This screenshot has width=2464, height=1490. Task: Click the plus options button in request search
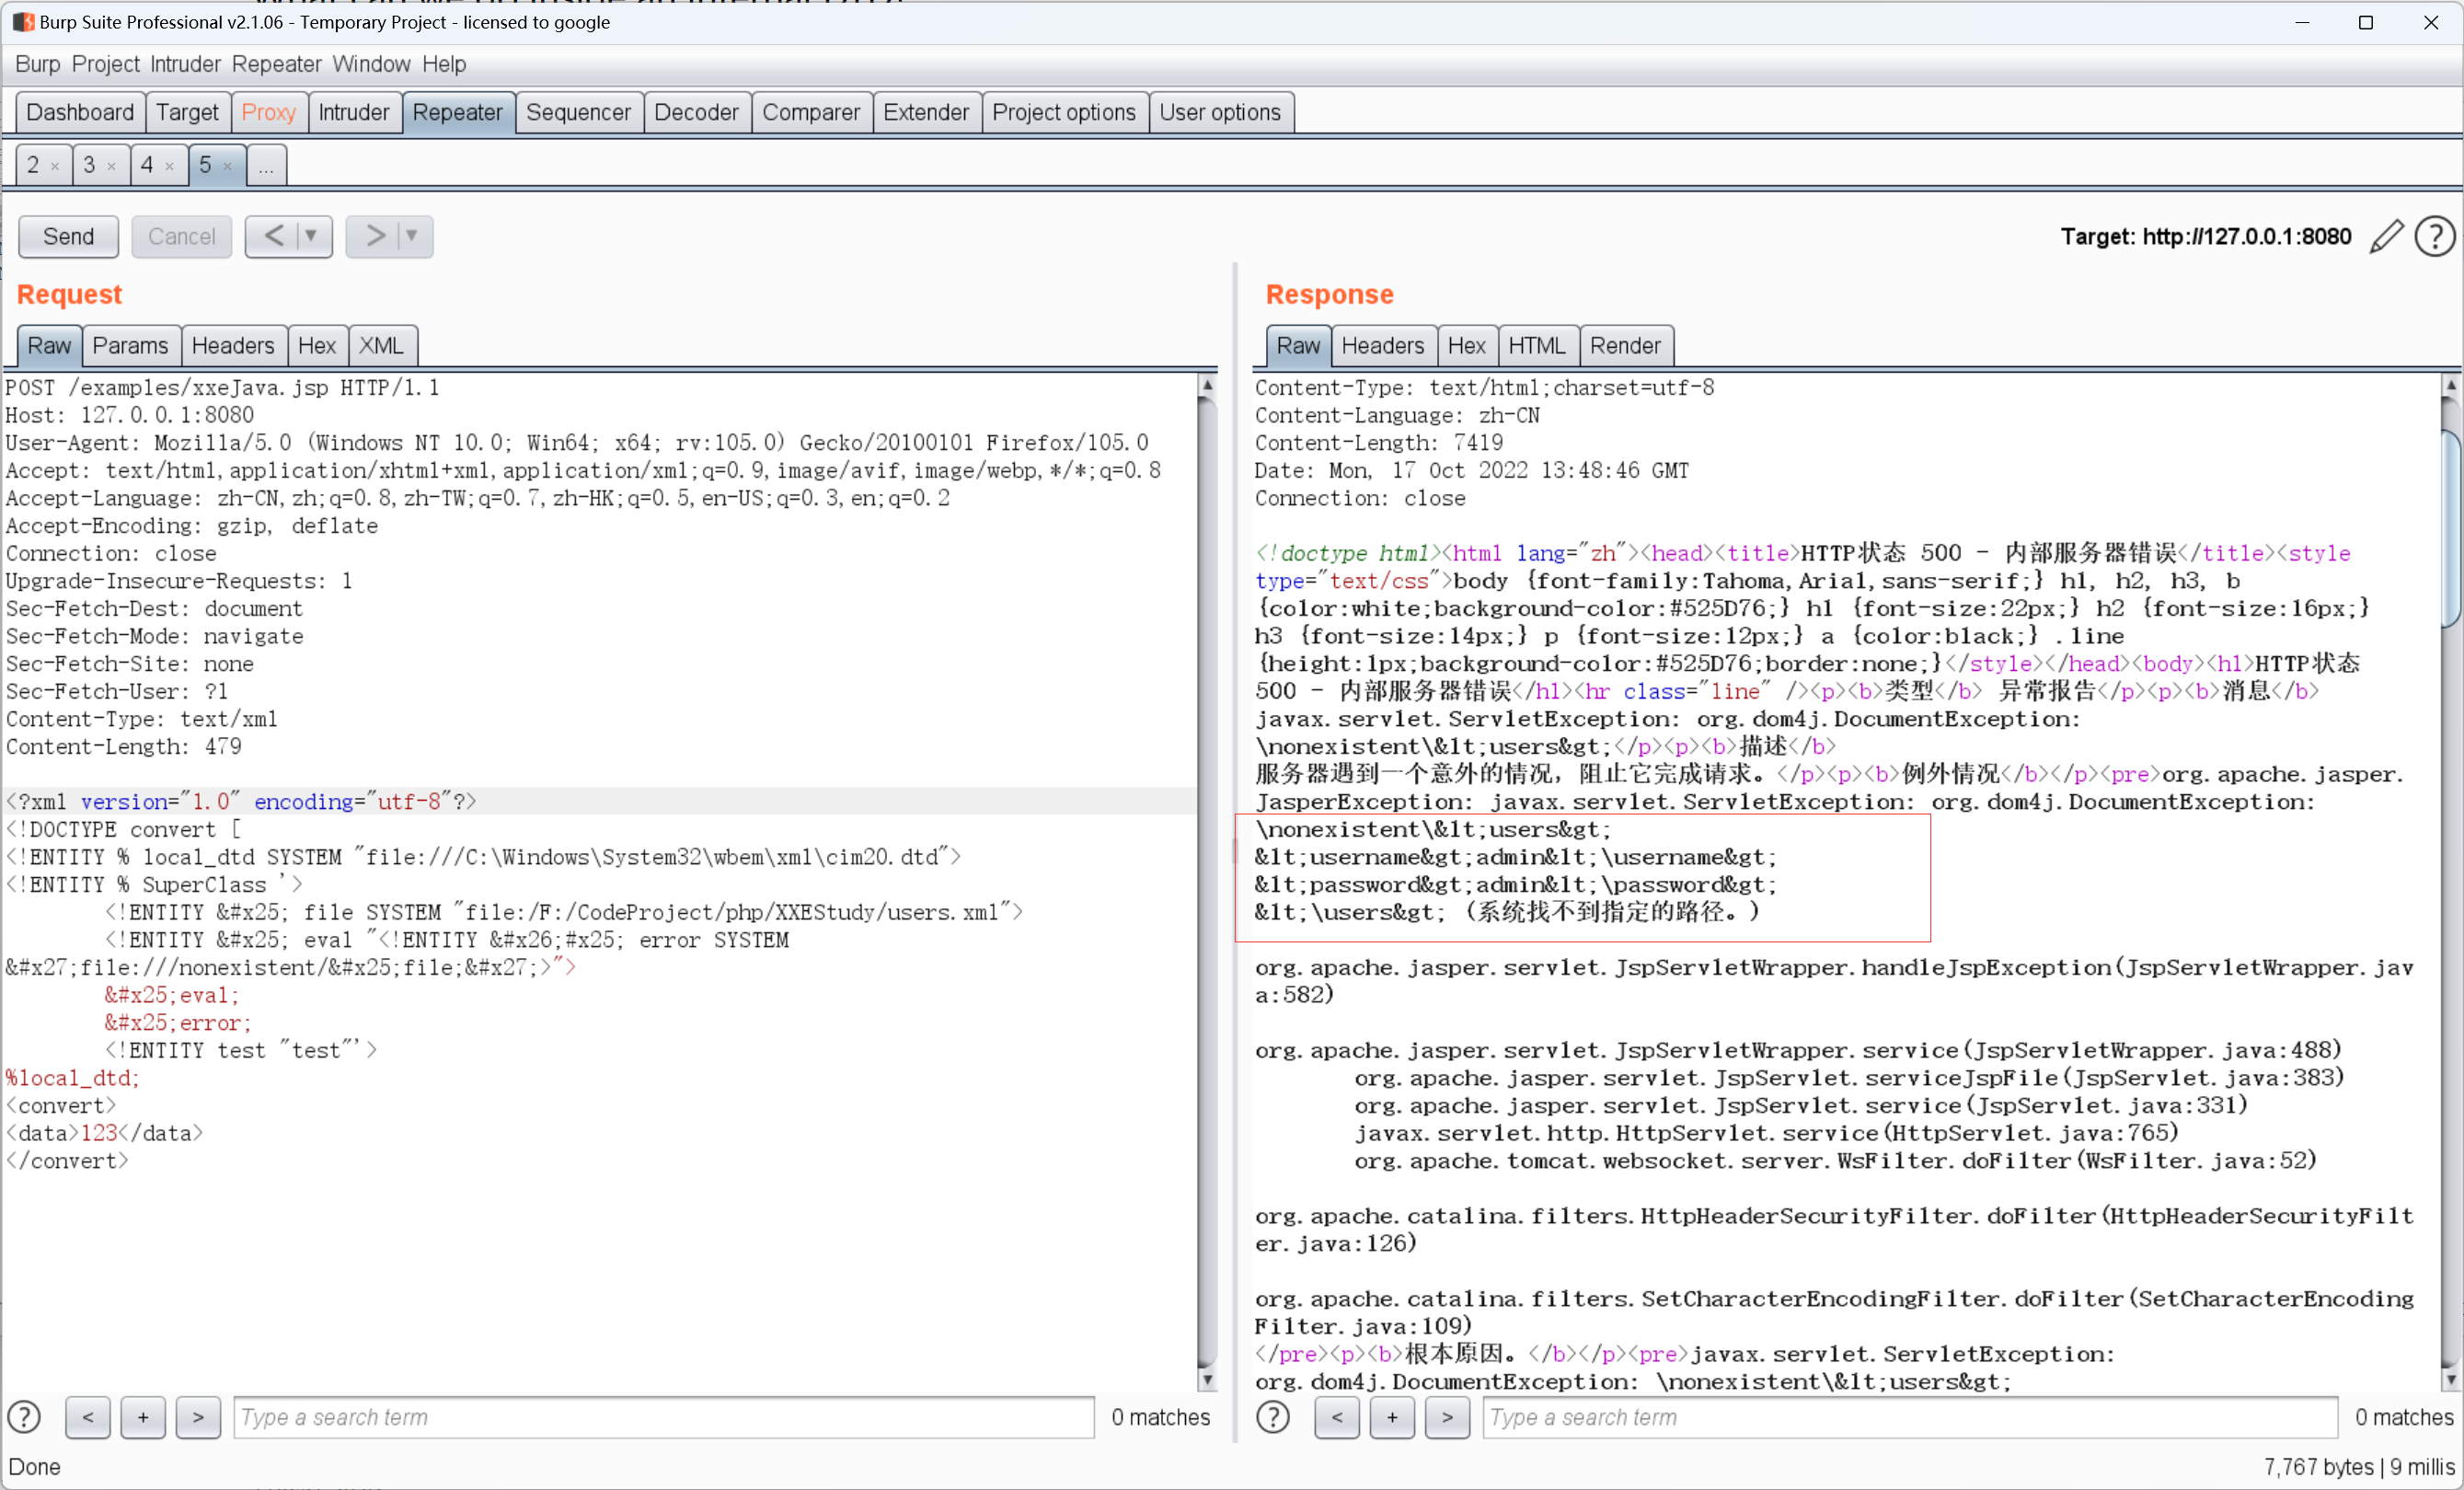click(143, 1417)
